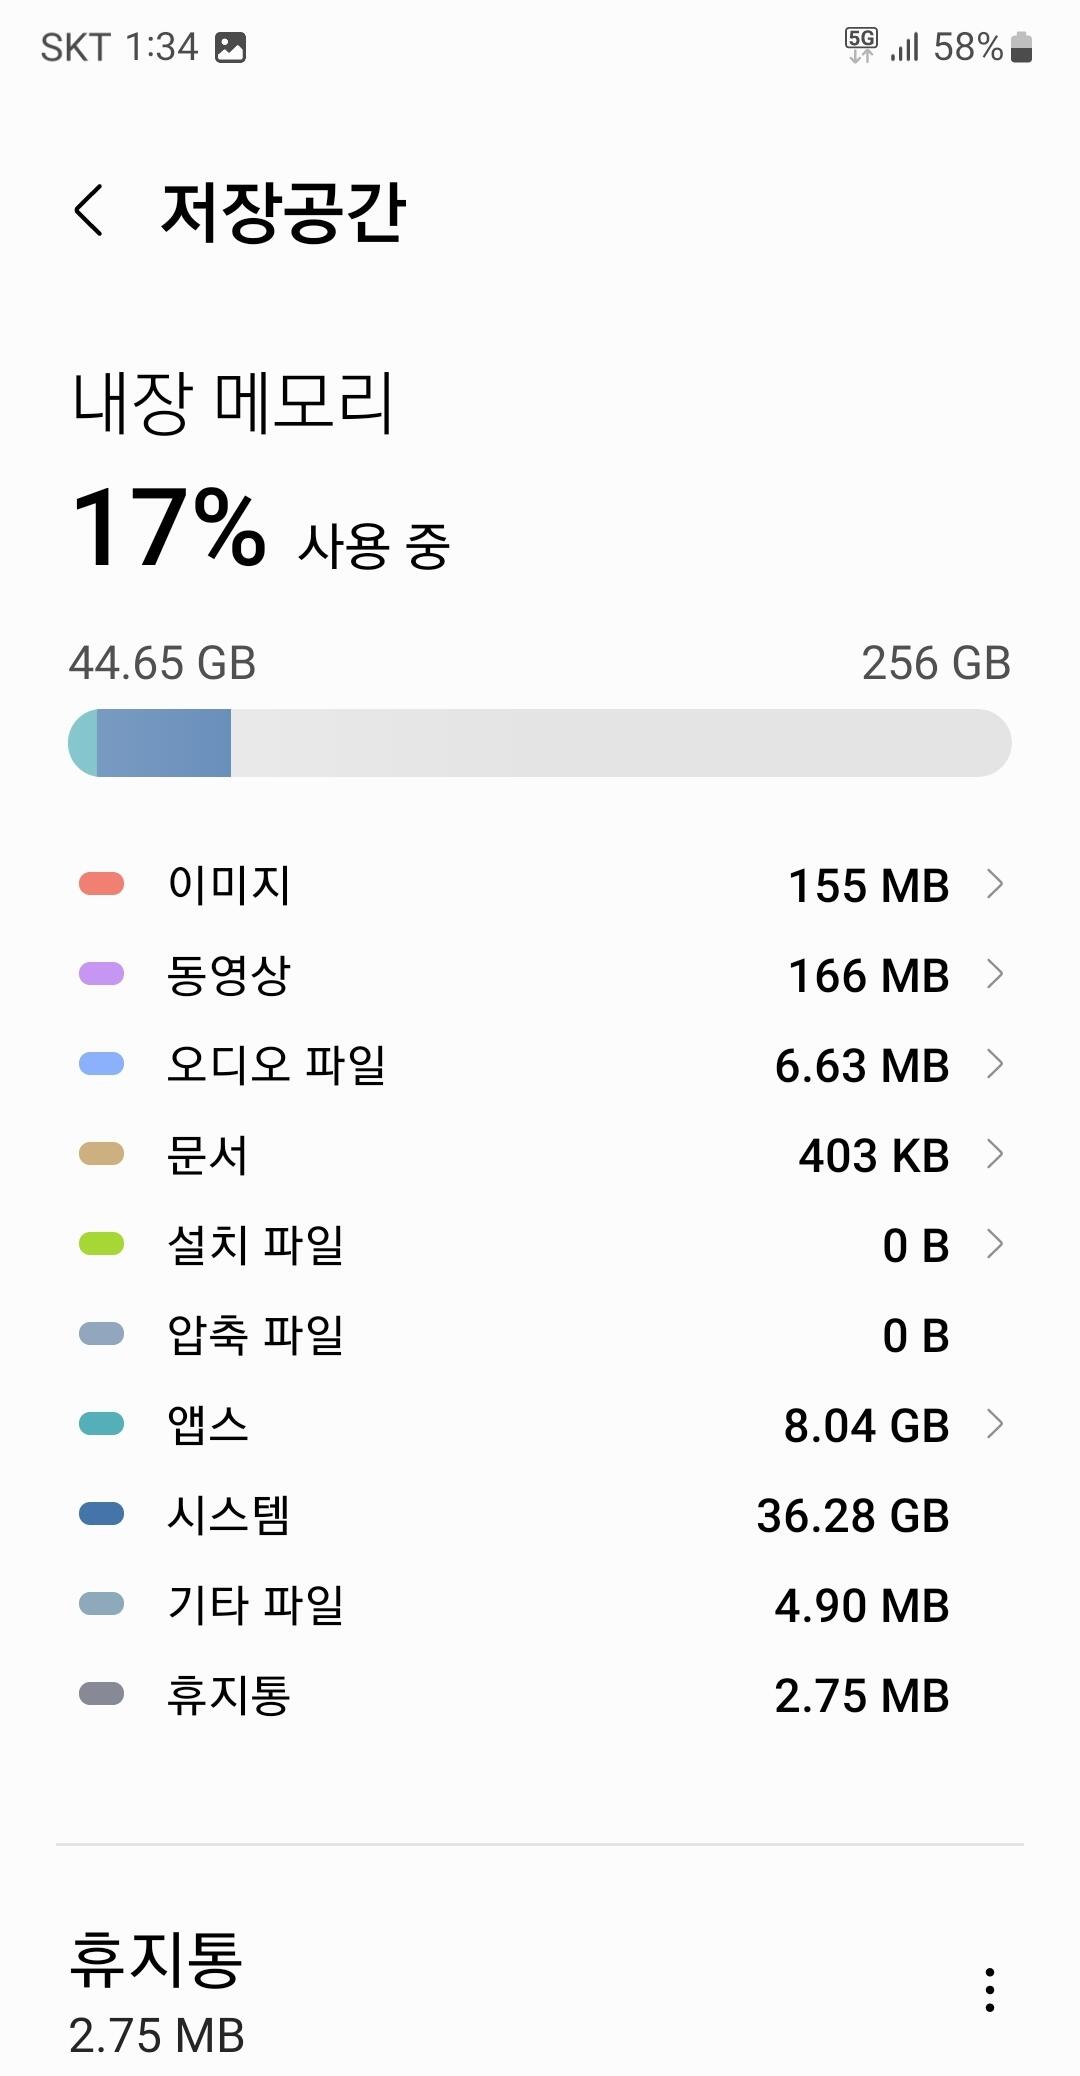
Task: Tap the 휴지통 section heading at bottom
Action: coord(156,1958)
